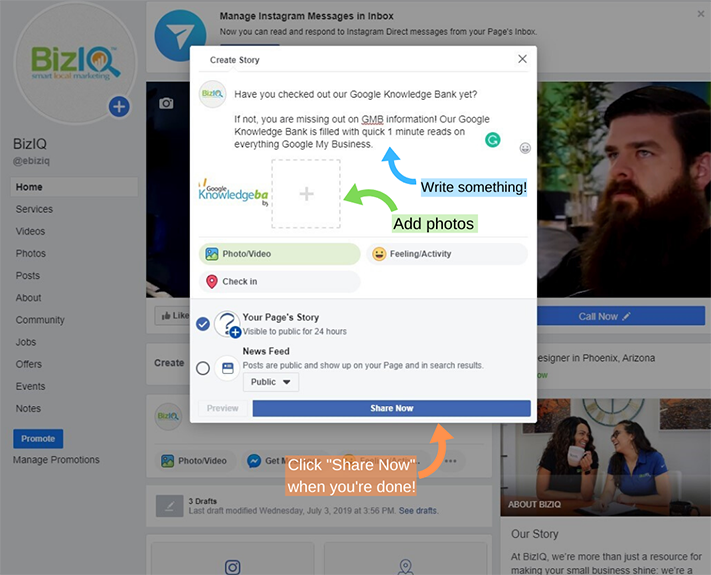Image resolution: width=711 pixels, height=575 pixels.
Task: Open the About BizIQ video thumbnail
Action: coord(605,457)
